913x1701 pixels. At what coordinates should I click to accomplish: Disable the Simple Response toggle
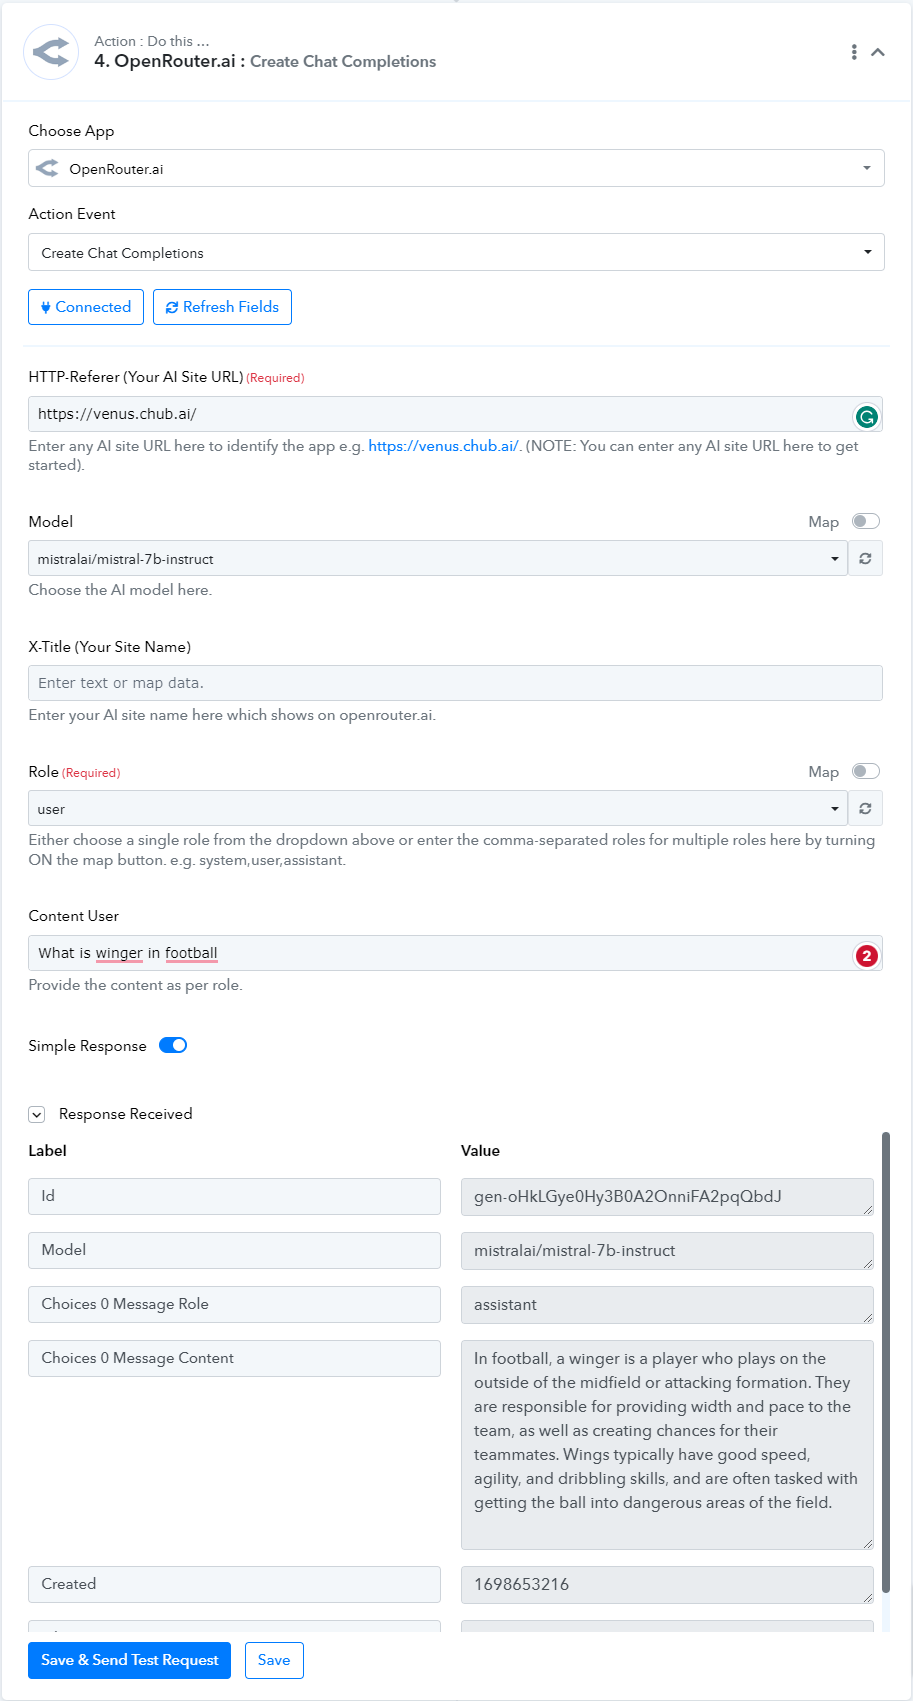pyautogui.click(x=173, y=1045)
